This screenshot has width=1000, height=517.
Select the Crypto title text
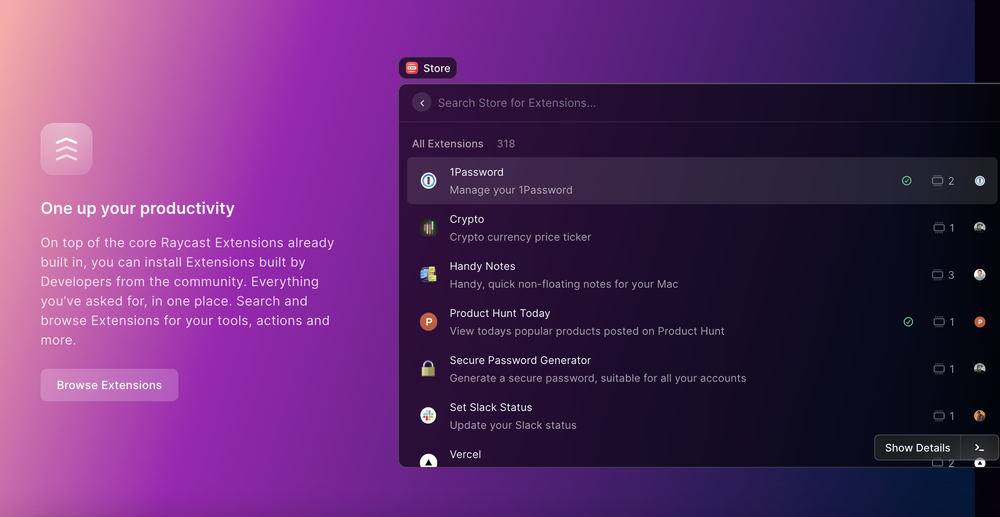(467, 219)
